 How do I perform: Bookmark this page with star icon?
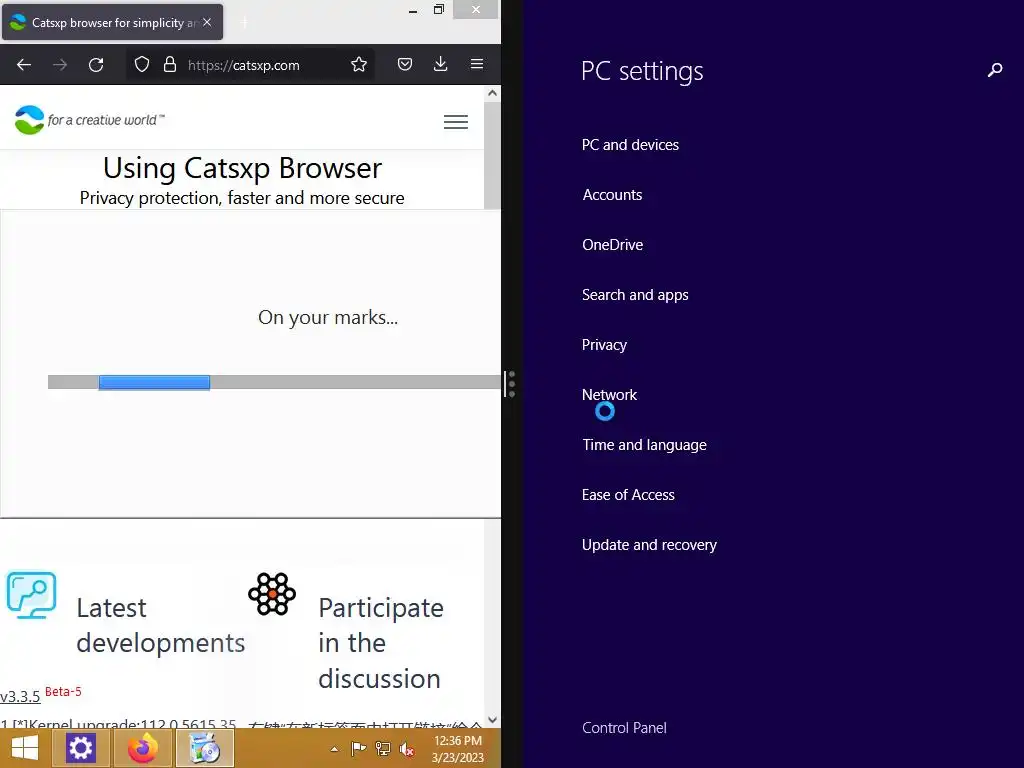pos(359,64)
